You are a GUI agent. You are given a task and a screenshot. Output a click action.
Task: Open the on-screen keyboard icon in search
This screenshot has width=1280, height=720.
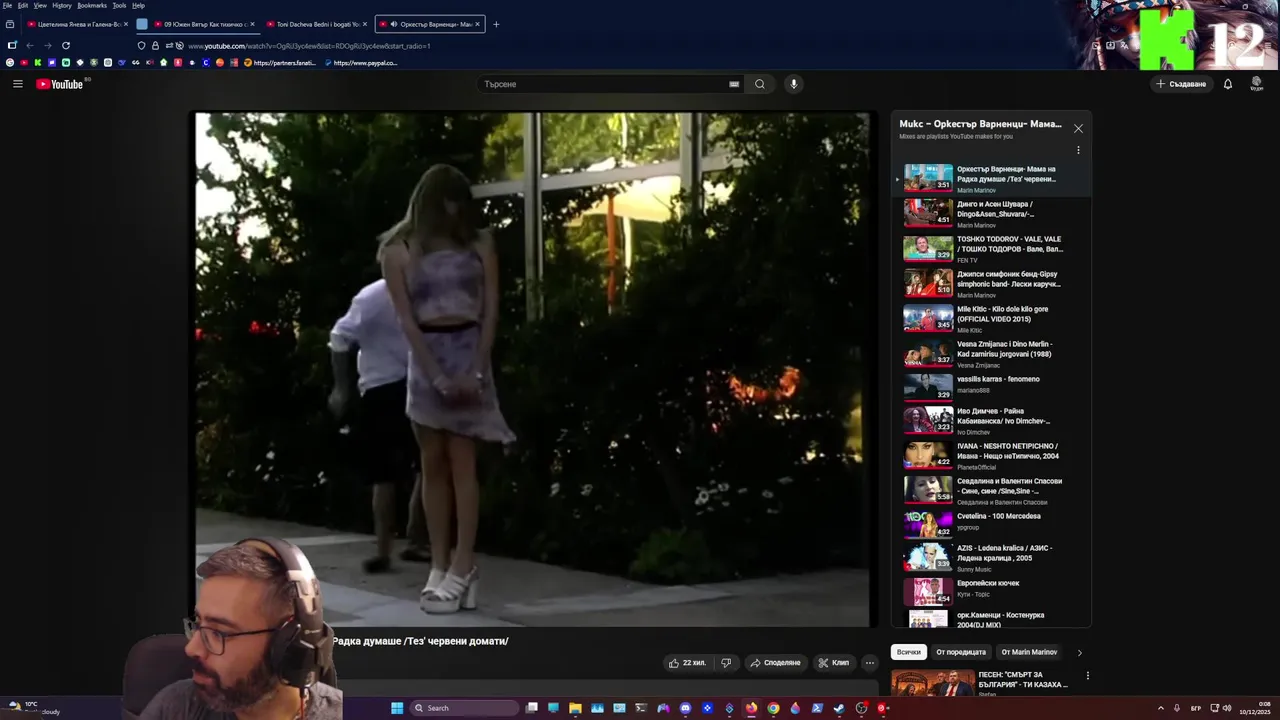pos(734,84)
